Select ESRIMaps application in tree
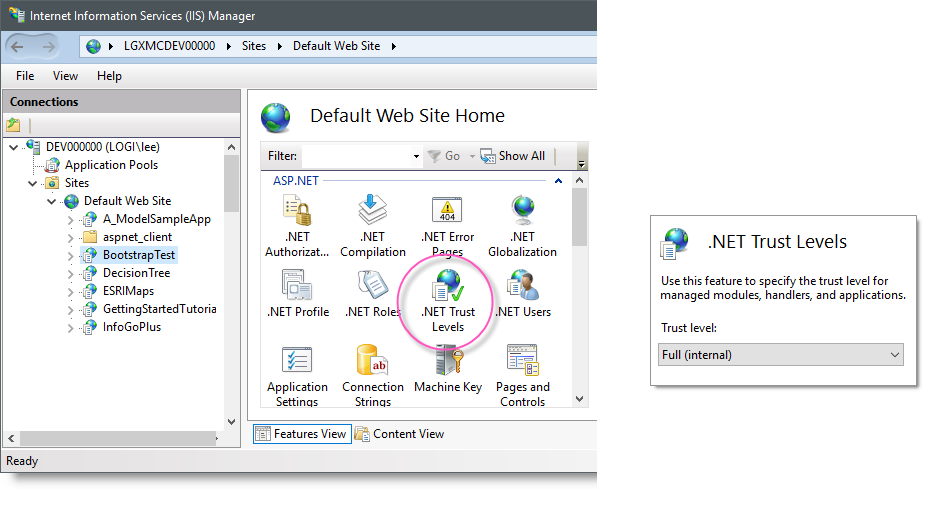This screenshot has width=926, height=512. pos(128,291)
